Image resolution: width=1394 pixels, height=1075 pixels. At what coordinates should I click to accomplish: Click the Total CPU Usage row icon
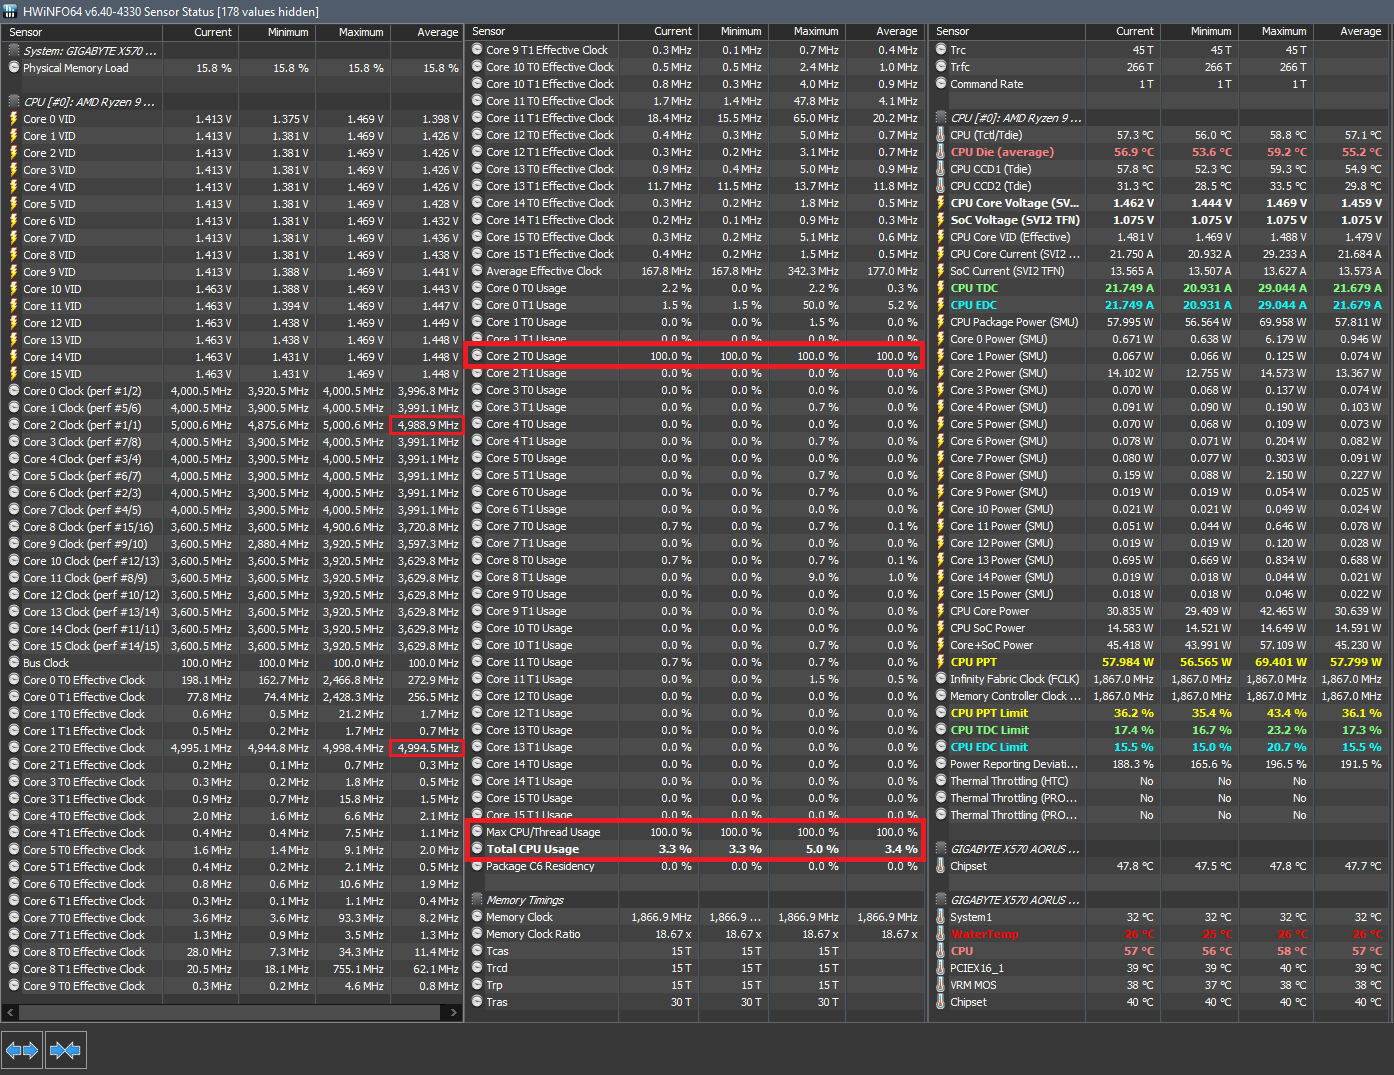click(477, 849)
